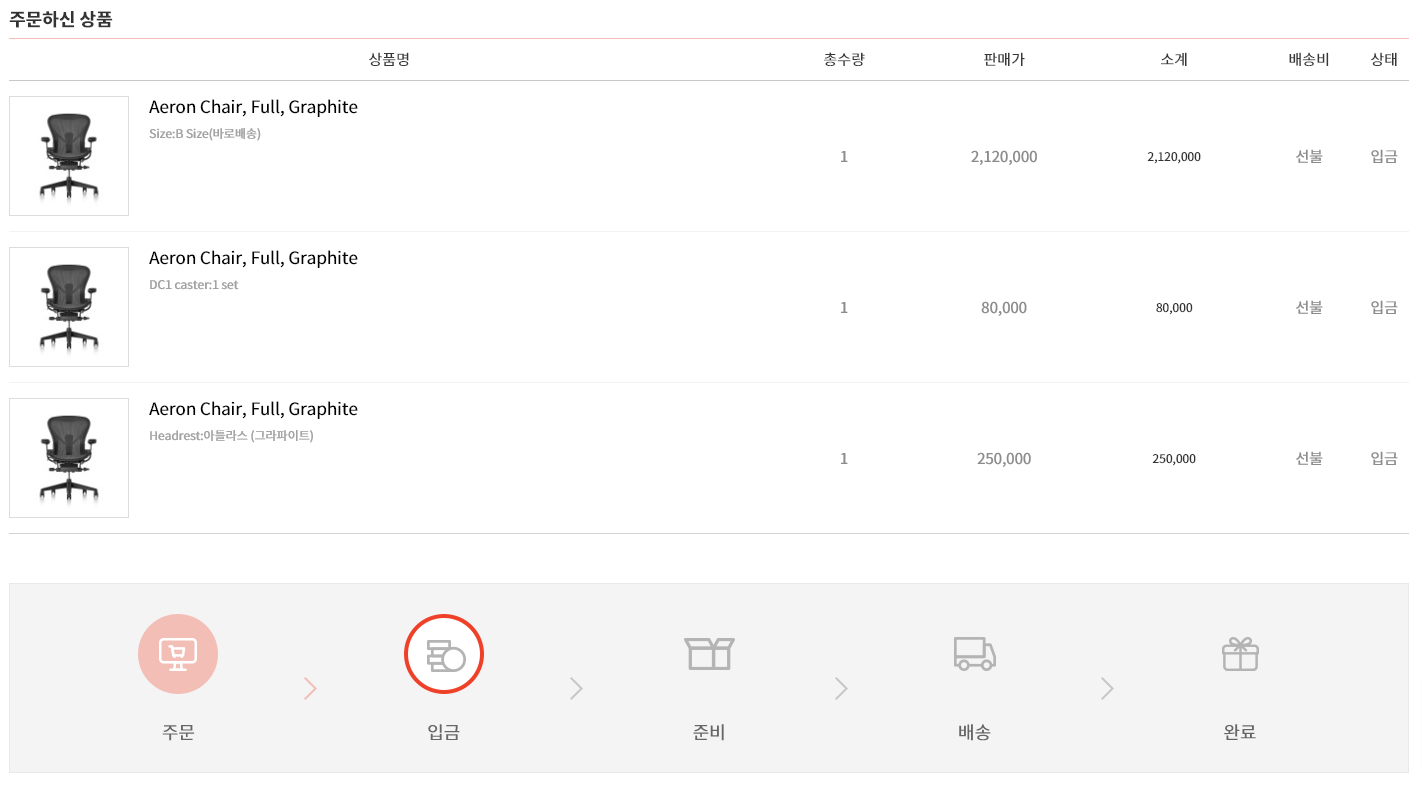The width and height of the screenshot is (1422, 786).
Task: Click the 주문하신 상품 section heading
Action: coord(61,19)
